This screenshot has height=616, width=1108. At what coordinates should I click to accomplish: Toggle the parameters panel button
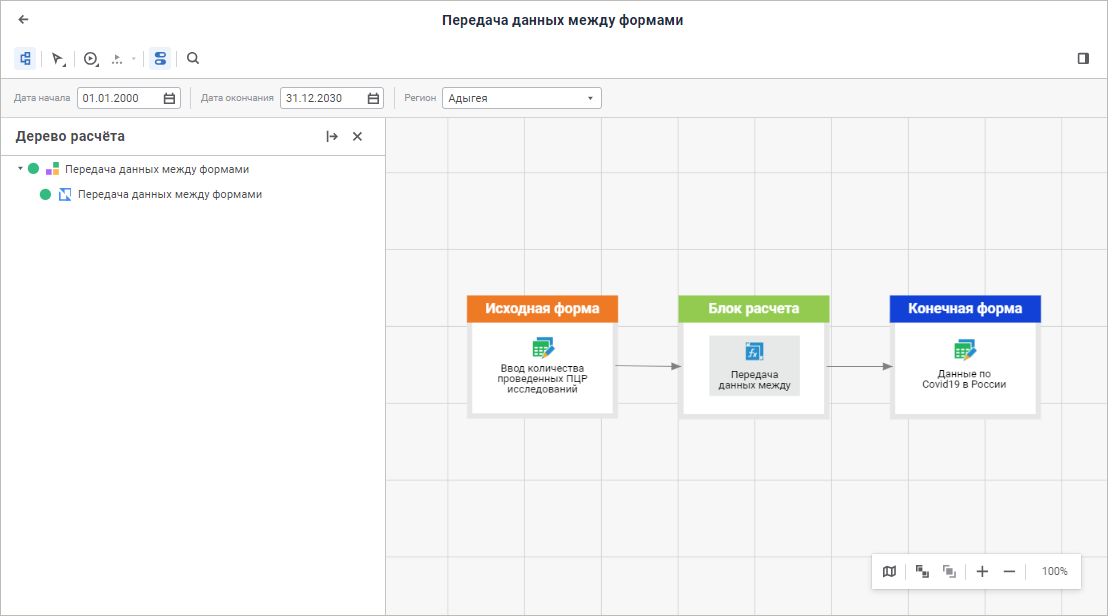(160, 59)
